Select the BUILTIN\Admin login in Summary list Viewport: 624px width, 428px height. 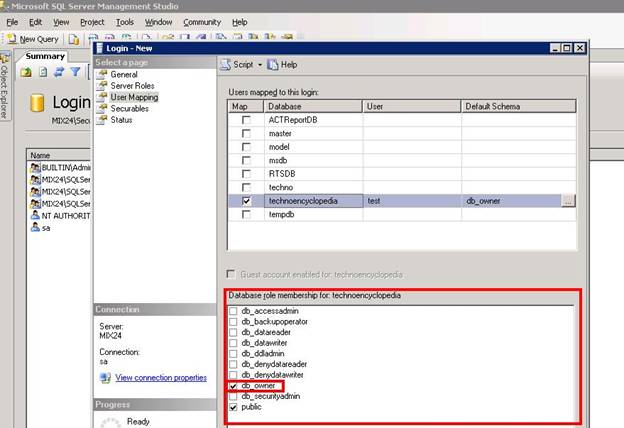(x=61, y=168)
